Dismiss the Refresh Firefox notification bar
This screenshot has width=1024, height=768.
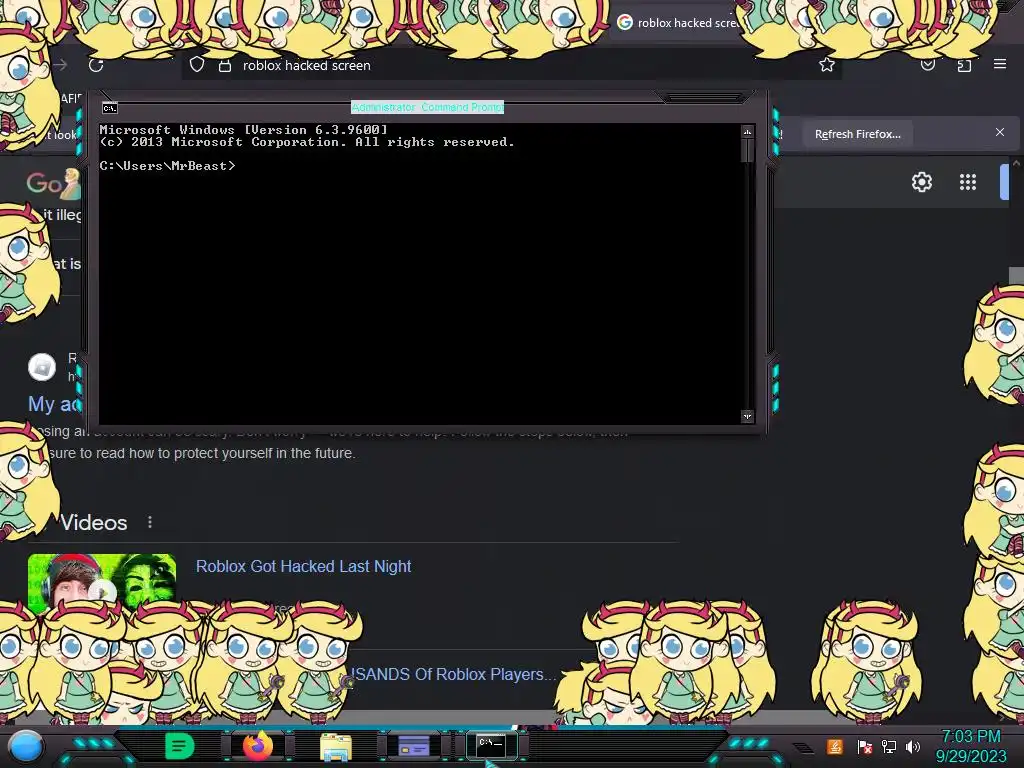click(x=1000, y=133)
